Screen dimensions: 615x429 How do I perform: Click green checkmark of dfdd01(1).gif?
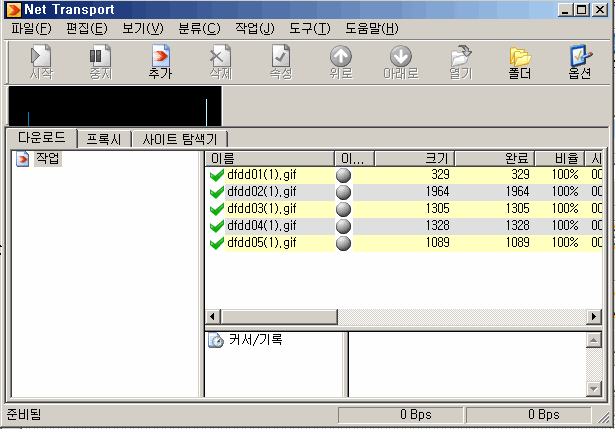(x=217, y=175)
